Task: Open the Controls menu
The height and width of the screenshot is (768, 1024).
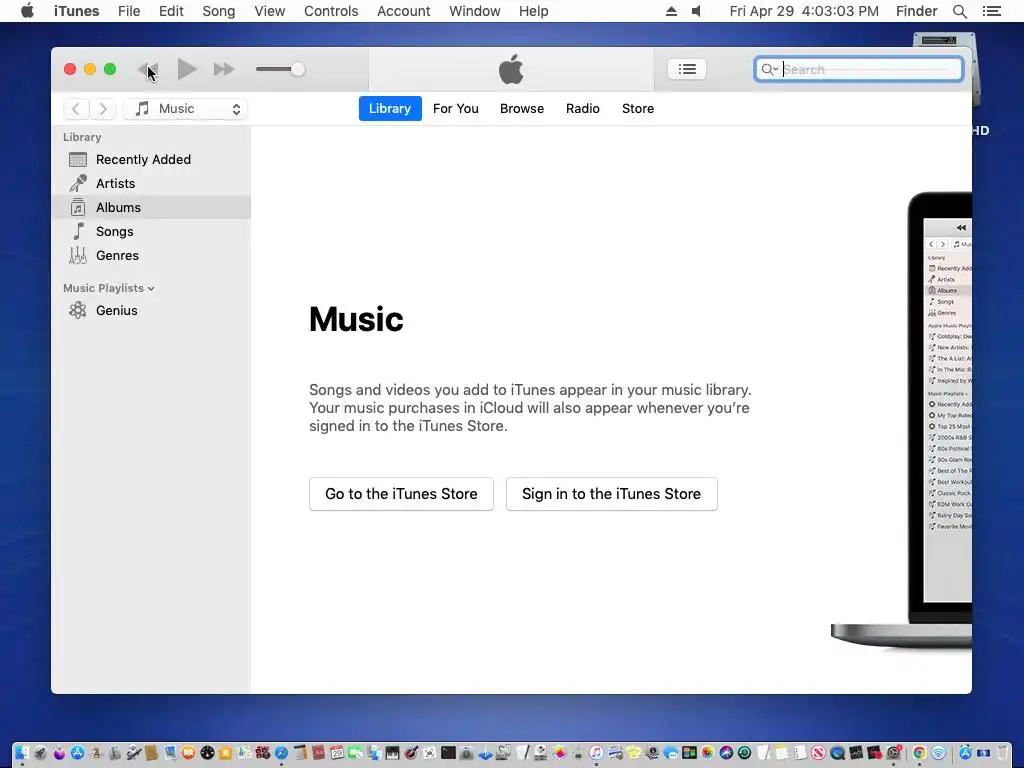Action: pos(331,11)
